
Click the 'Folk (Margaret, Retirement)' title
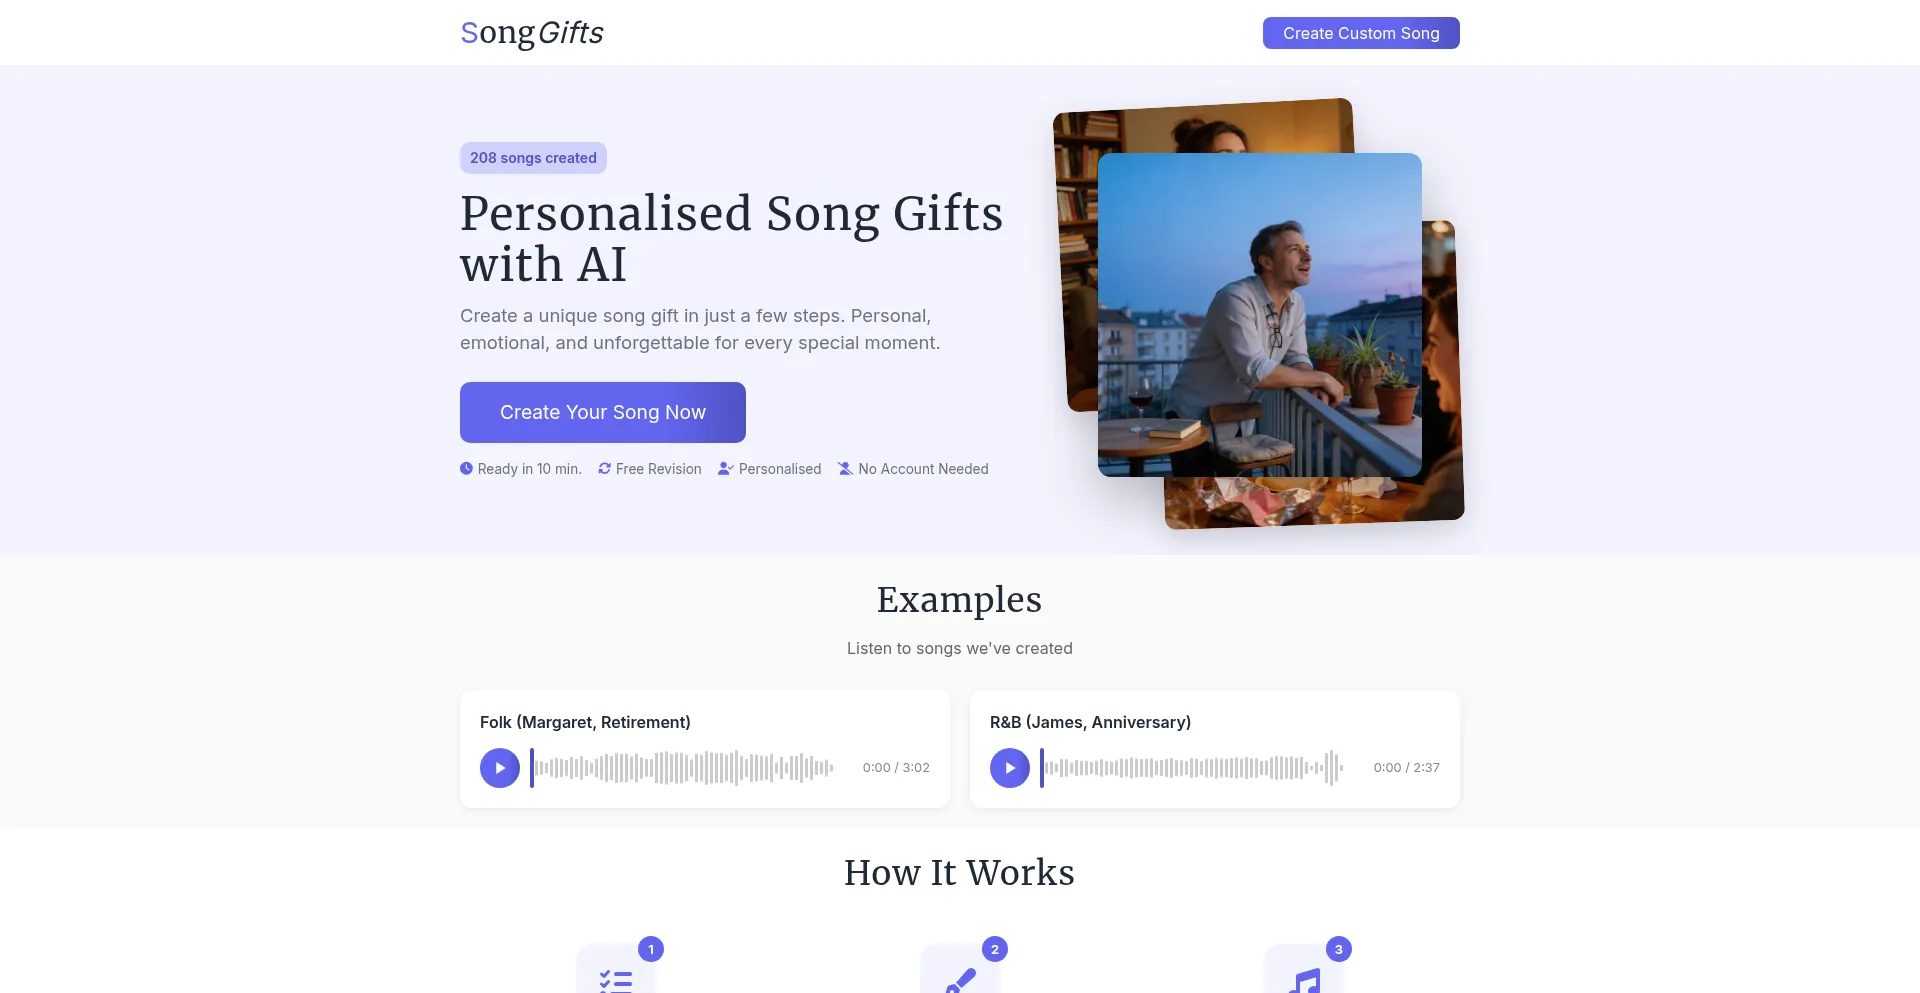click(x=585, y=722)
